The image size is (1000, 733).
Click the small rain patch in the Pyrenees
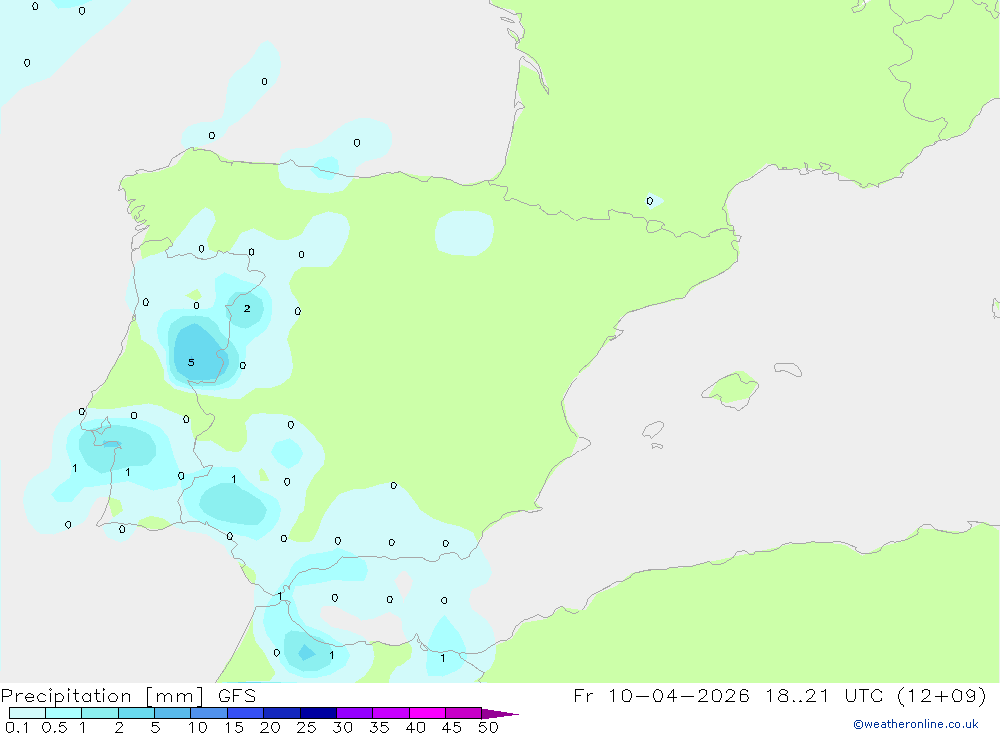(652, 201)
